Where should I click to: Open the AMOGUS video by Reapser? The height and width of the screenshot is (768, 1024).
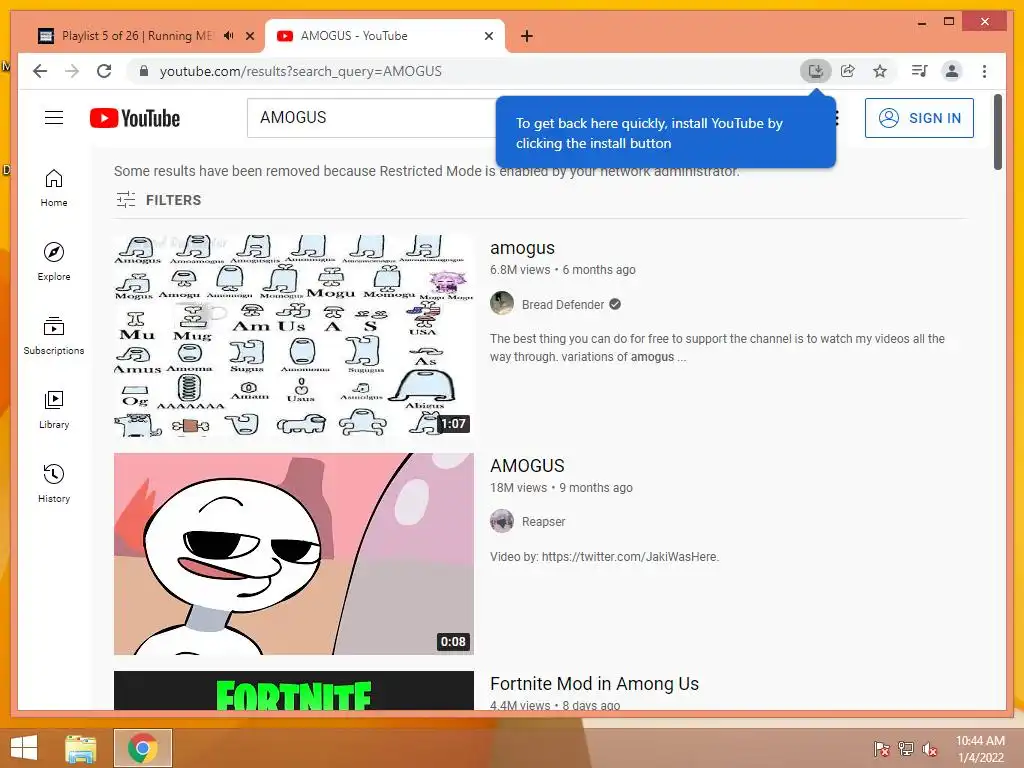pyautogui.click(x=527, y=466)
